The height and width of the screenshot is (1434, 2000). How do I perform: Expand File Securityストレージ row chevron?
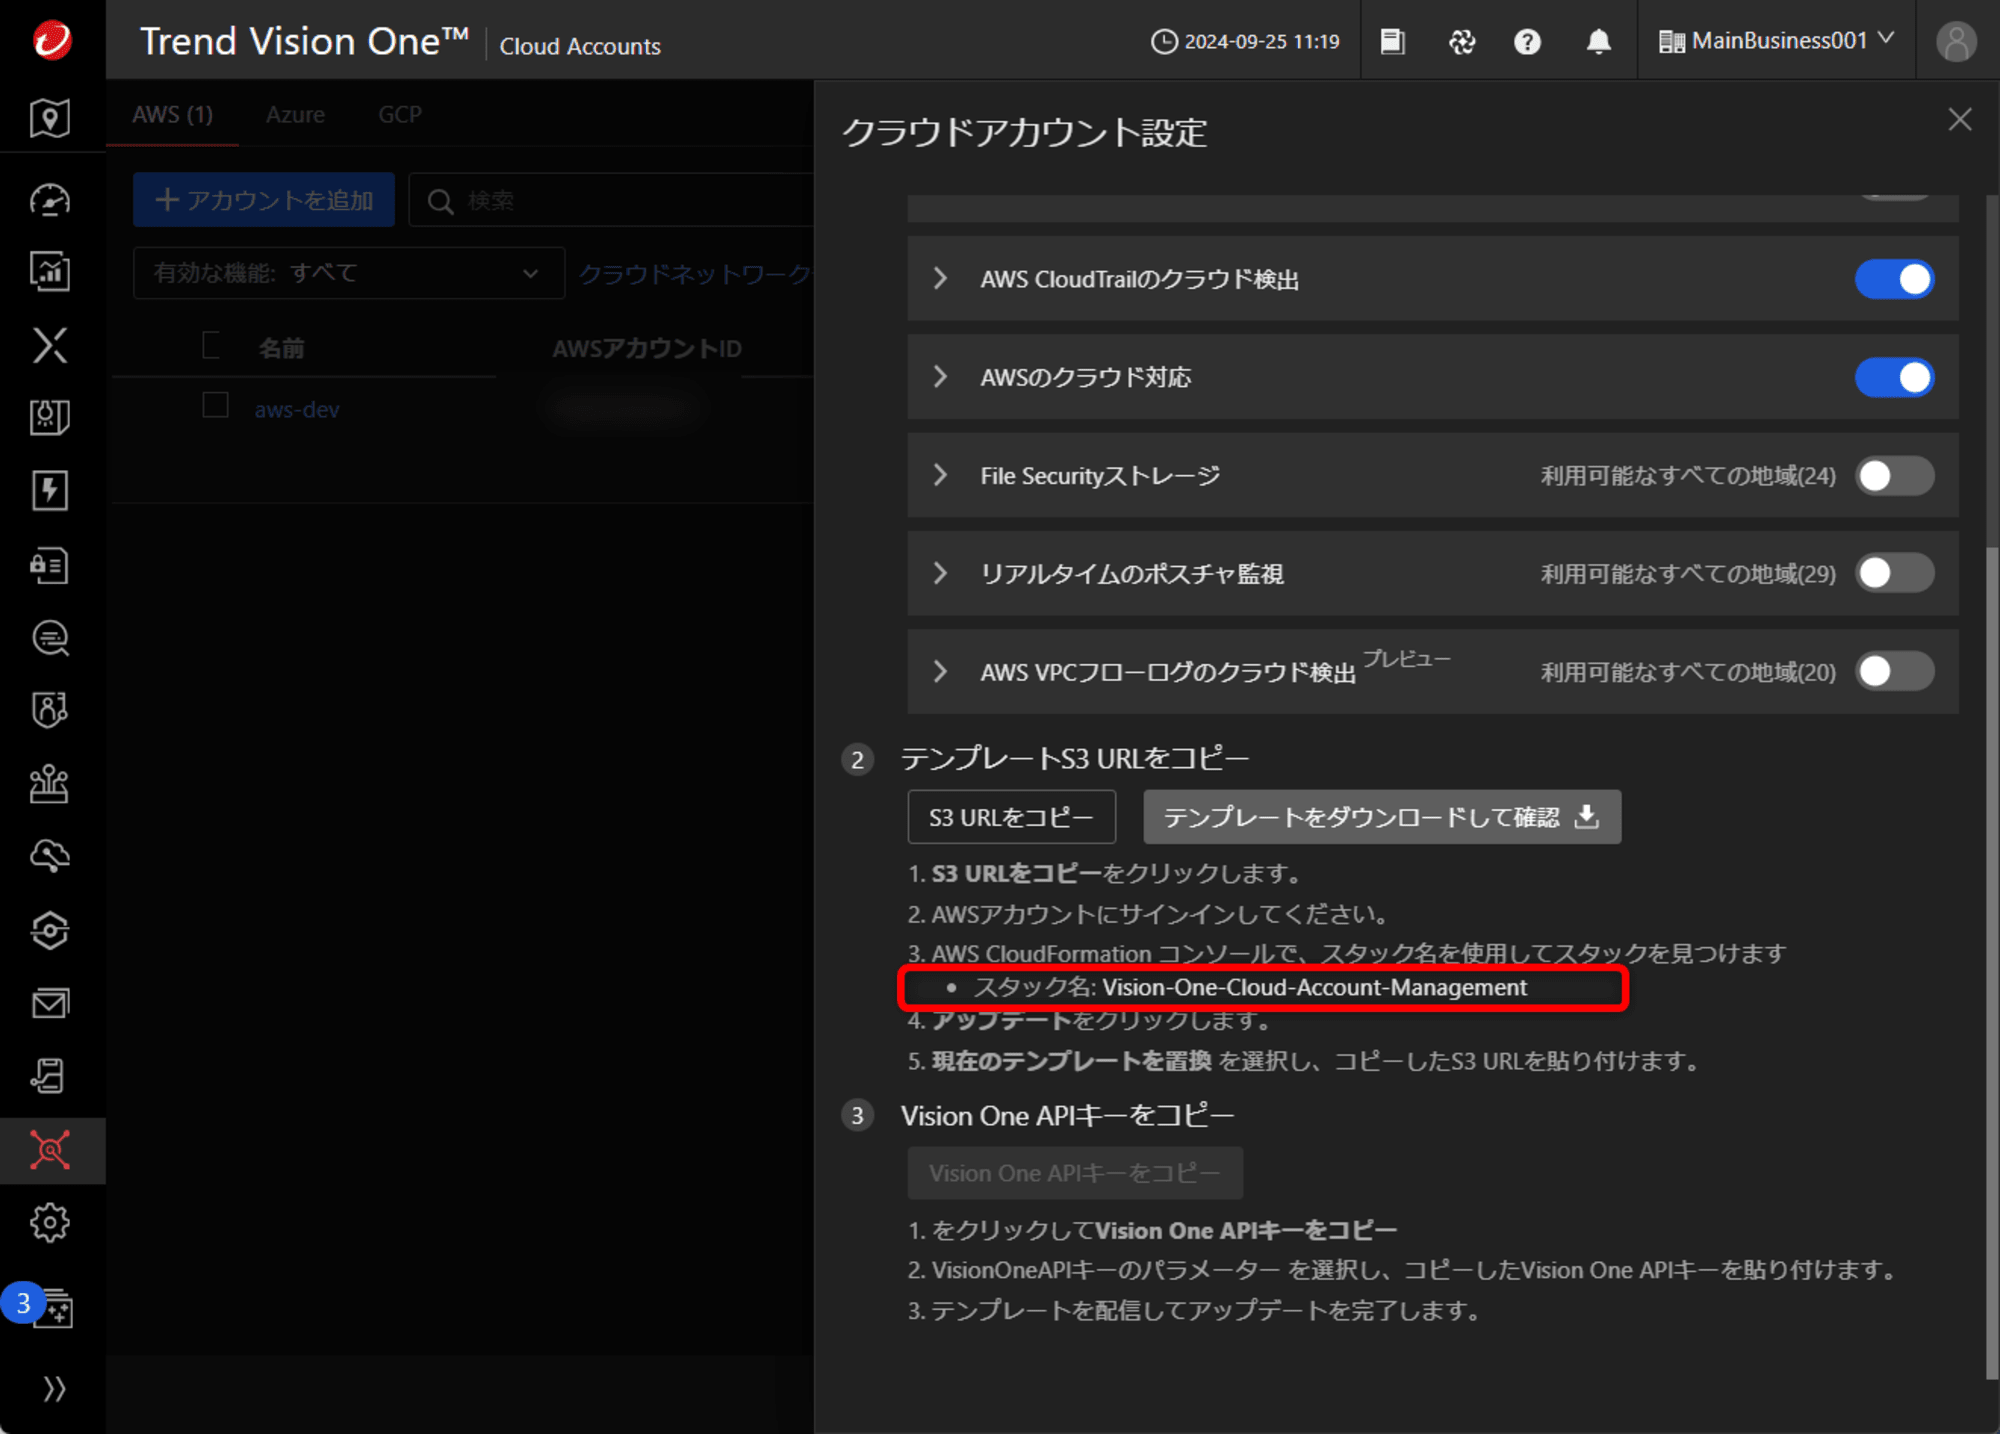(940, 474)
